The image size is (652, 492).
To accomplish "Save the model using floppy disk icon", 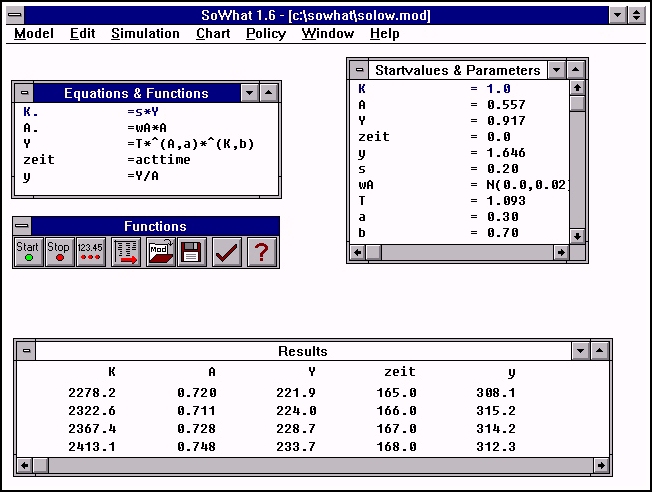I will (192, 252).
